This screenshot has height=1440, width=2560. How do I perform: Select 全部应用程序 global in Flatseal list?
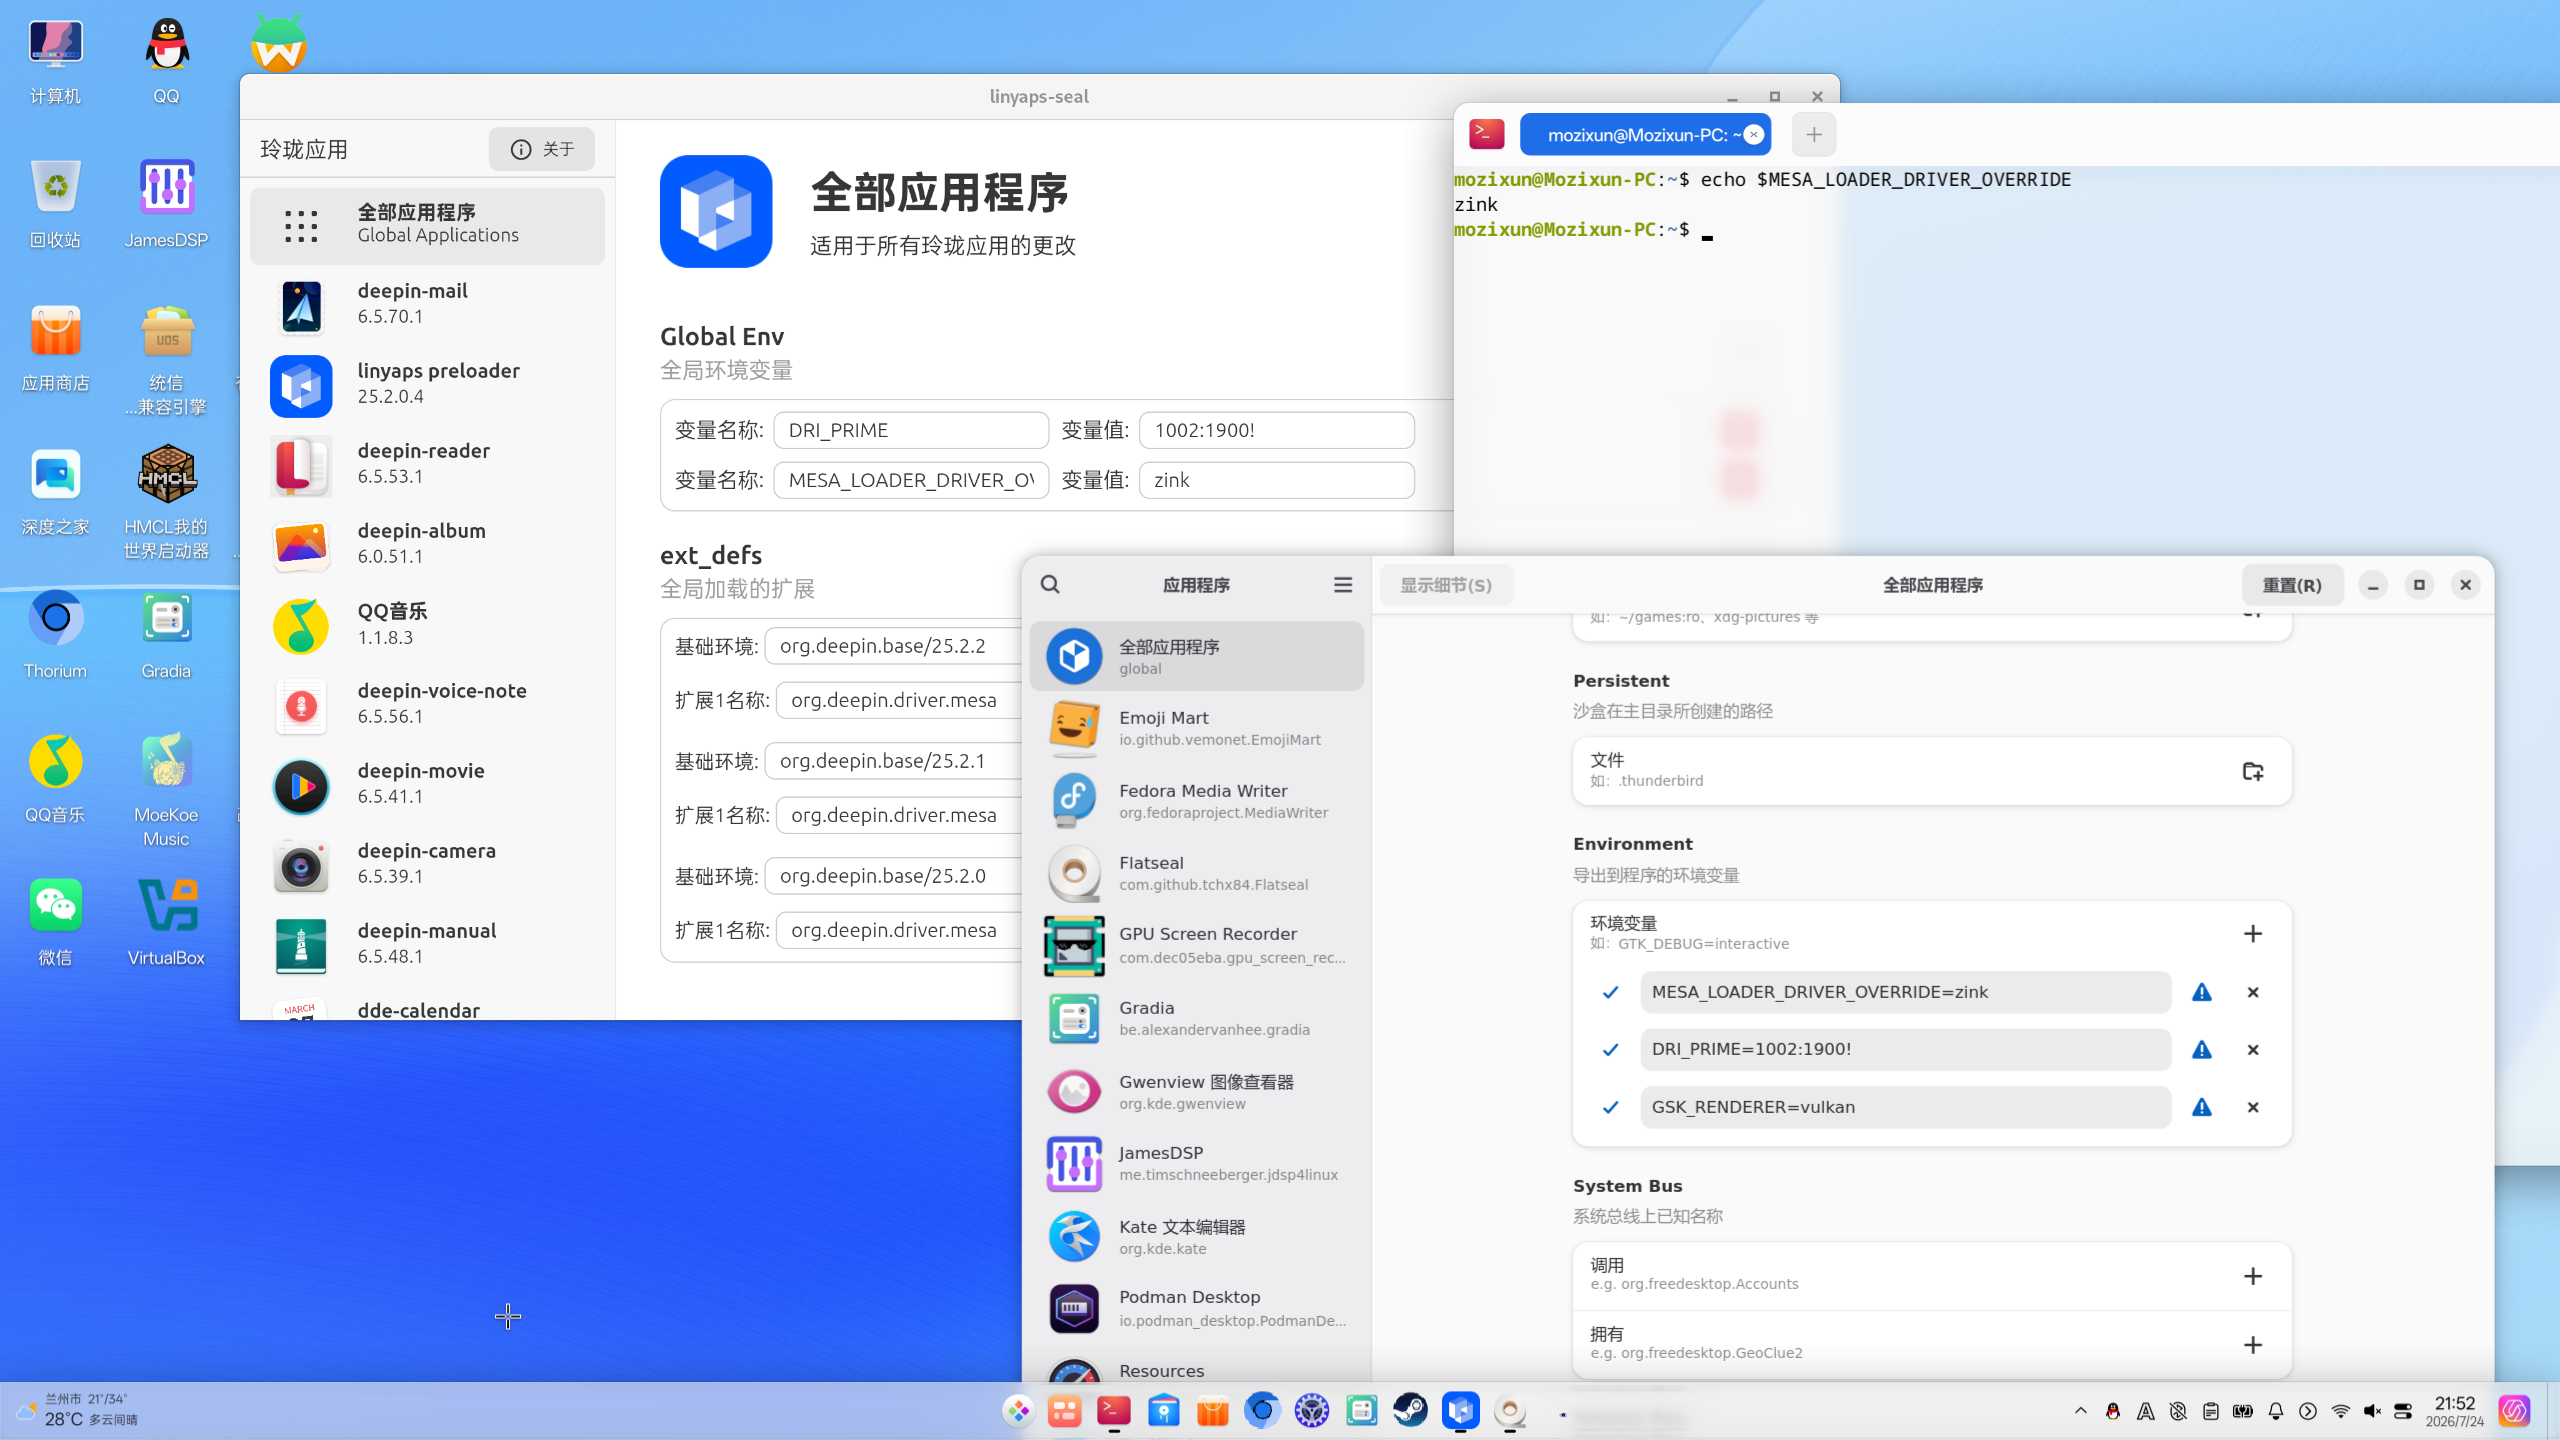click(x=1196, y=656)
